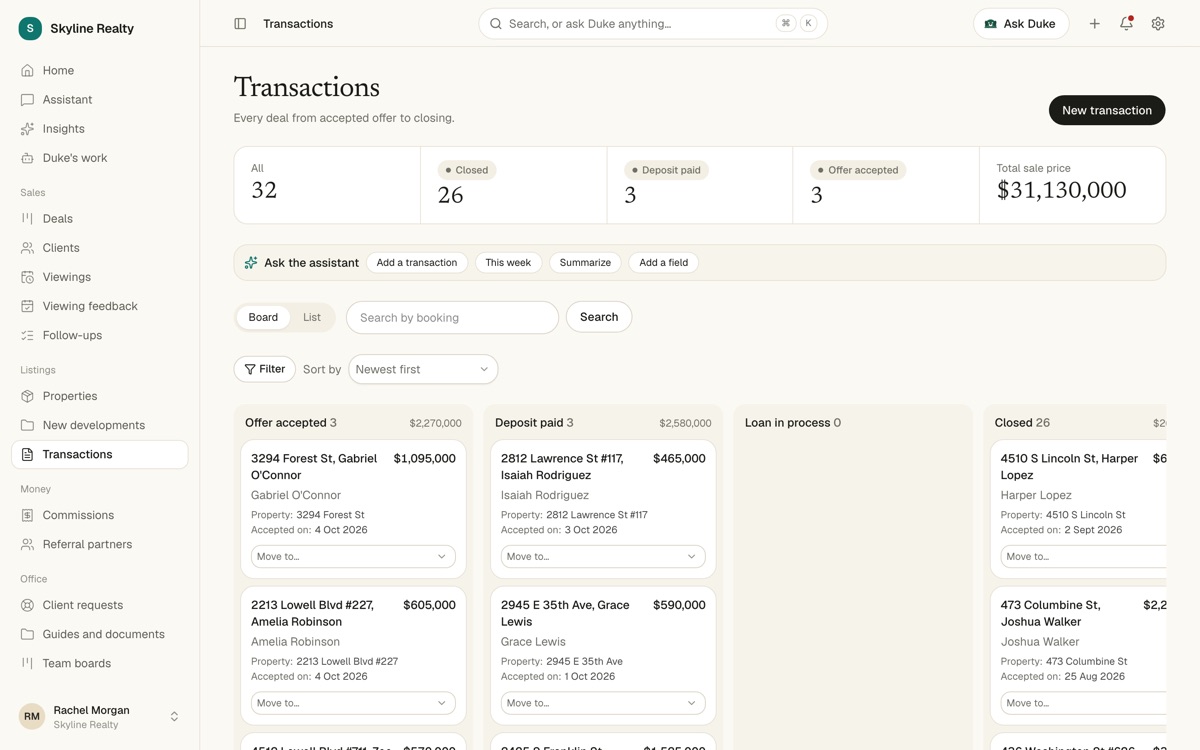1200x750 pixels.
Task: Click the $590,000 price on Grace Lewis card
Action: (x=679, y=605)
